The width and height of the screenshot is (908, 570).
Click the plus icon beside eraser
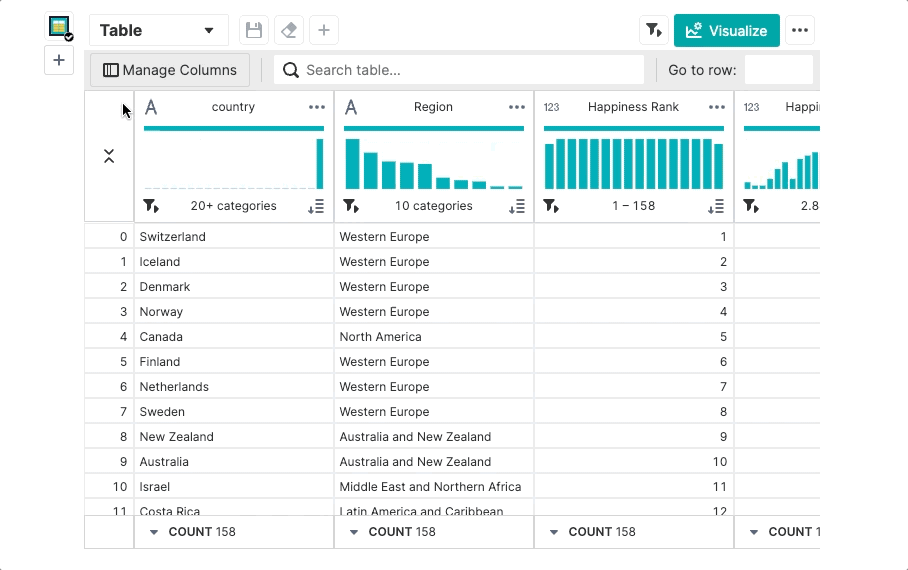[323, 30]
